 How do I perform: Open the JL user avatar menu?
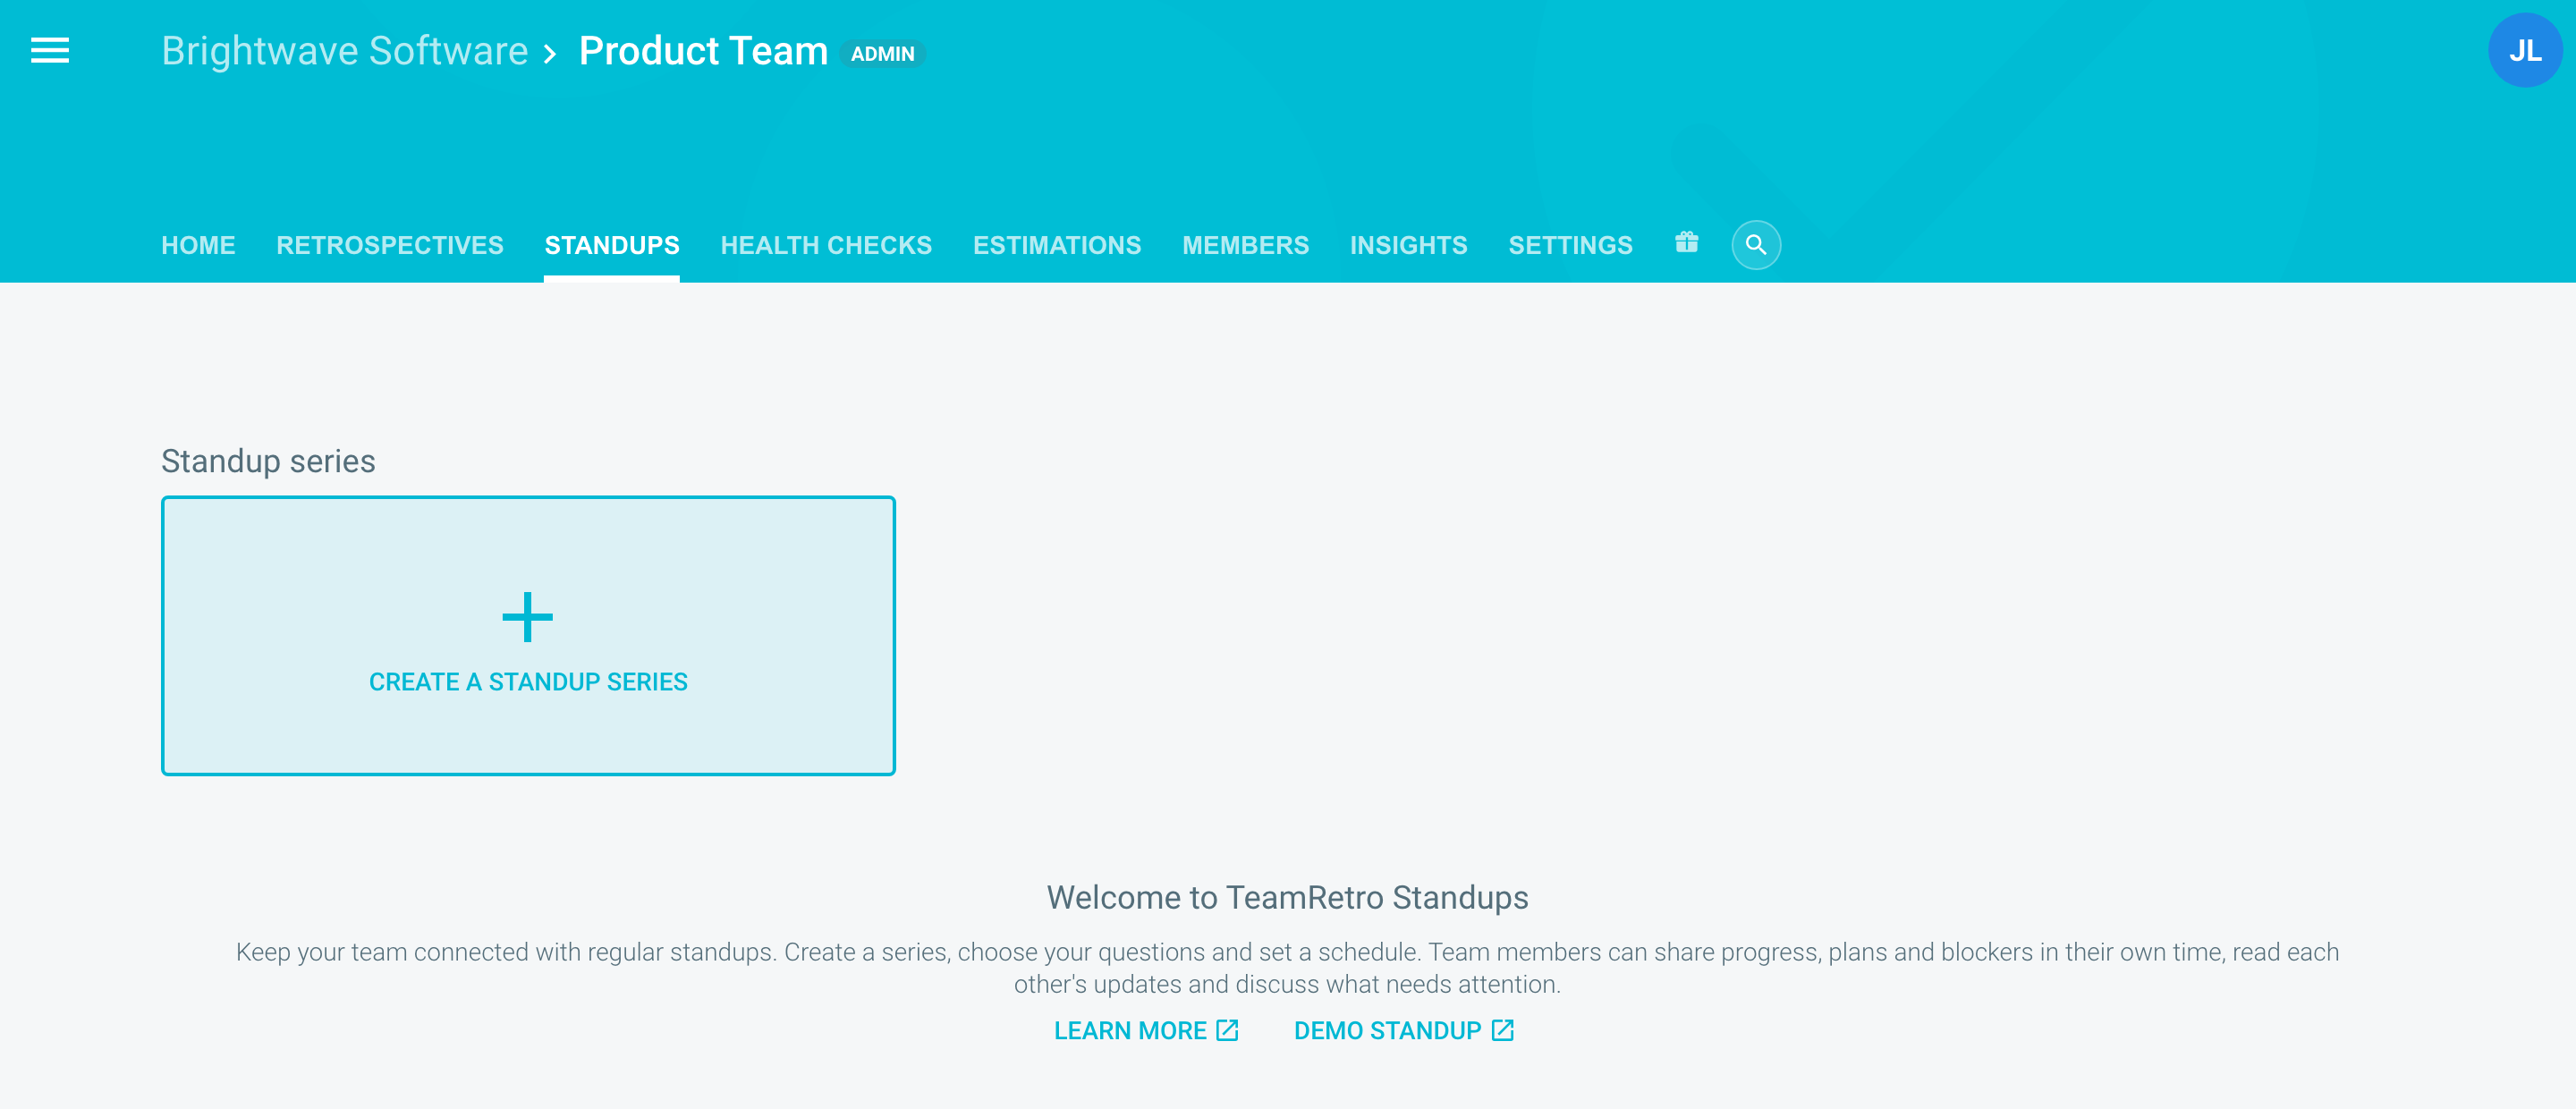[2524, 51]
